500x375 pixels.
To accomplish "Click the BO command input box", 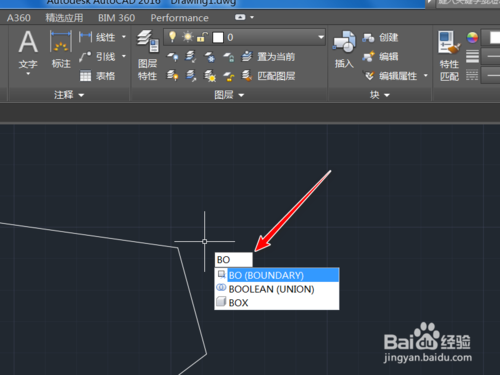I will click(x=234, y=260).
